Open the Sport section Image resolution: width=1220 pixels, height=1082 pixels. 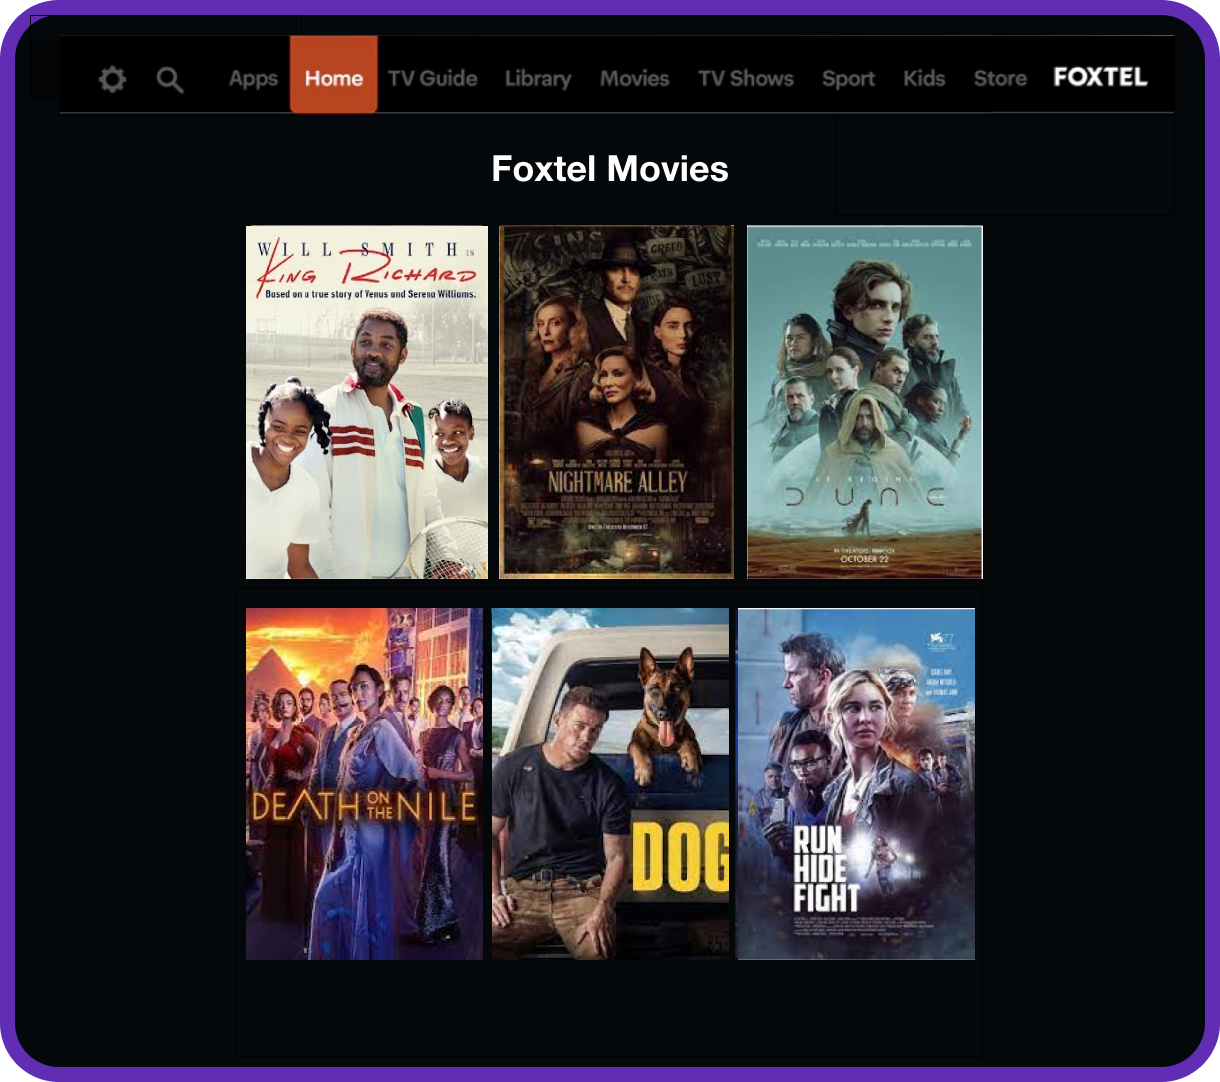848,78
